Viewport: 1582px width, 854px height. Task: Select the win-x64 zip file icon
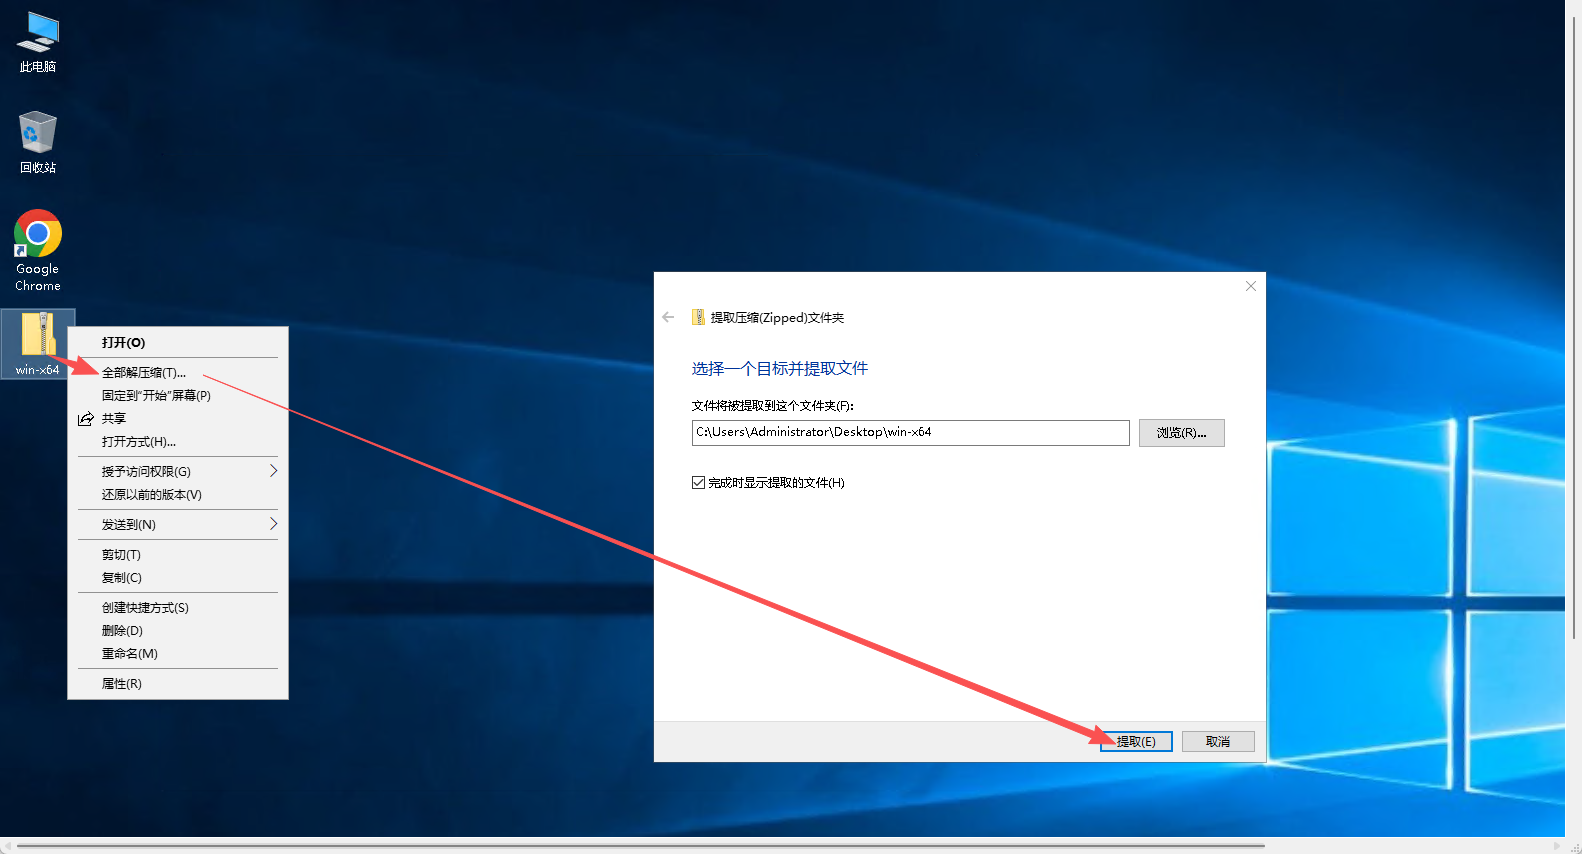(38, 340)
